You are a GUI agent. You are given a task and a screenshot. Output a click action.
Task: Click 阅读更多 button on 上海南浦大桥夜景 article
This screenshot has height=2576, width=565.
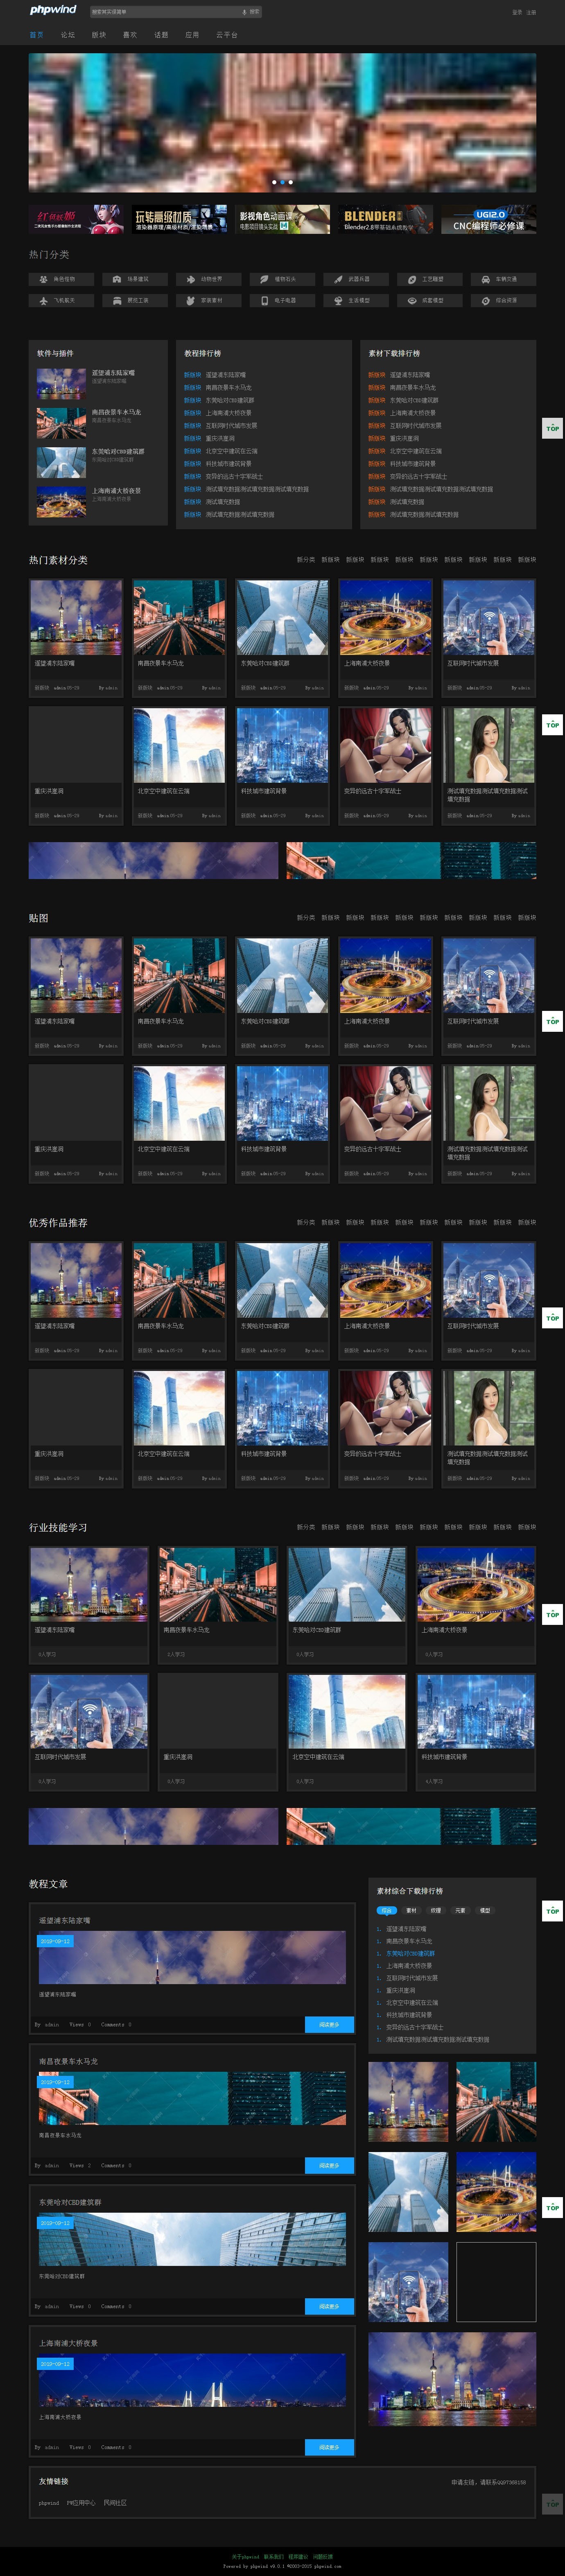point(329,2447)
